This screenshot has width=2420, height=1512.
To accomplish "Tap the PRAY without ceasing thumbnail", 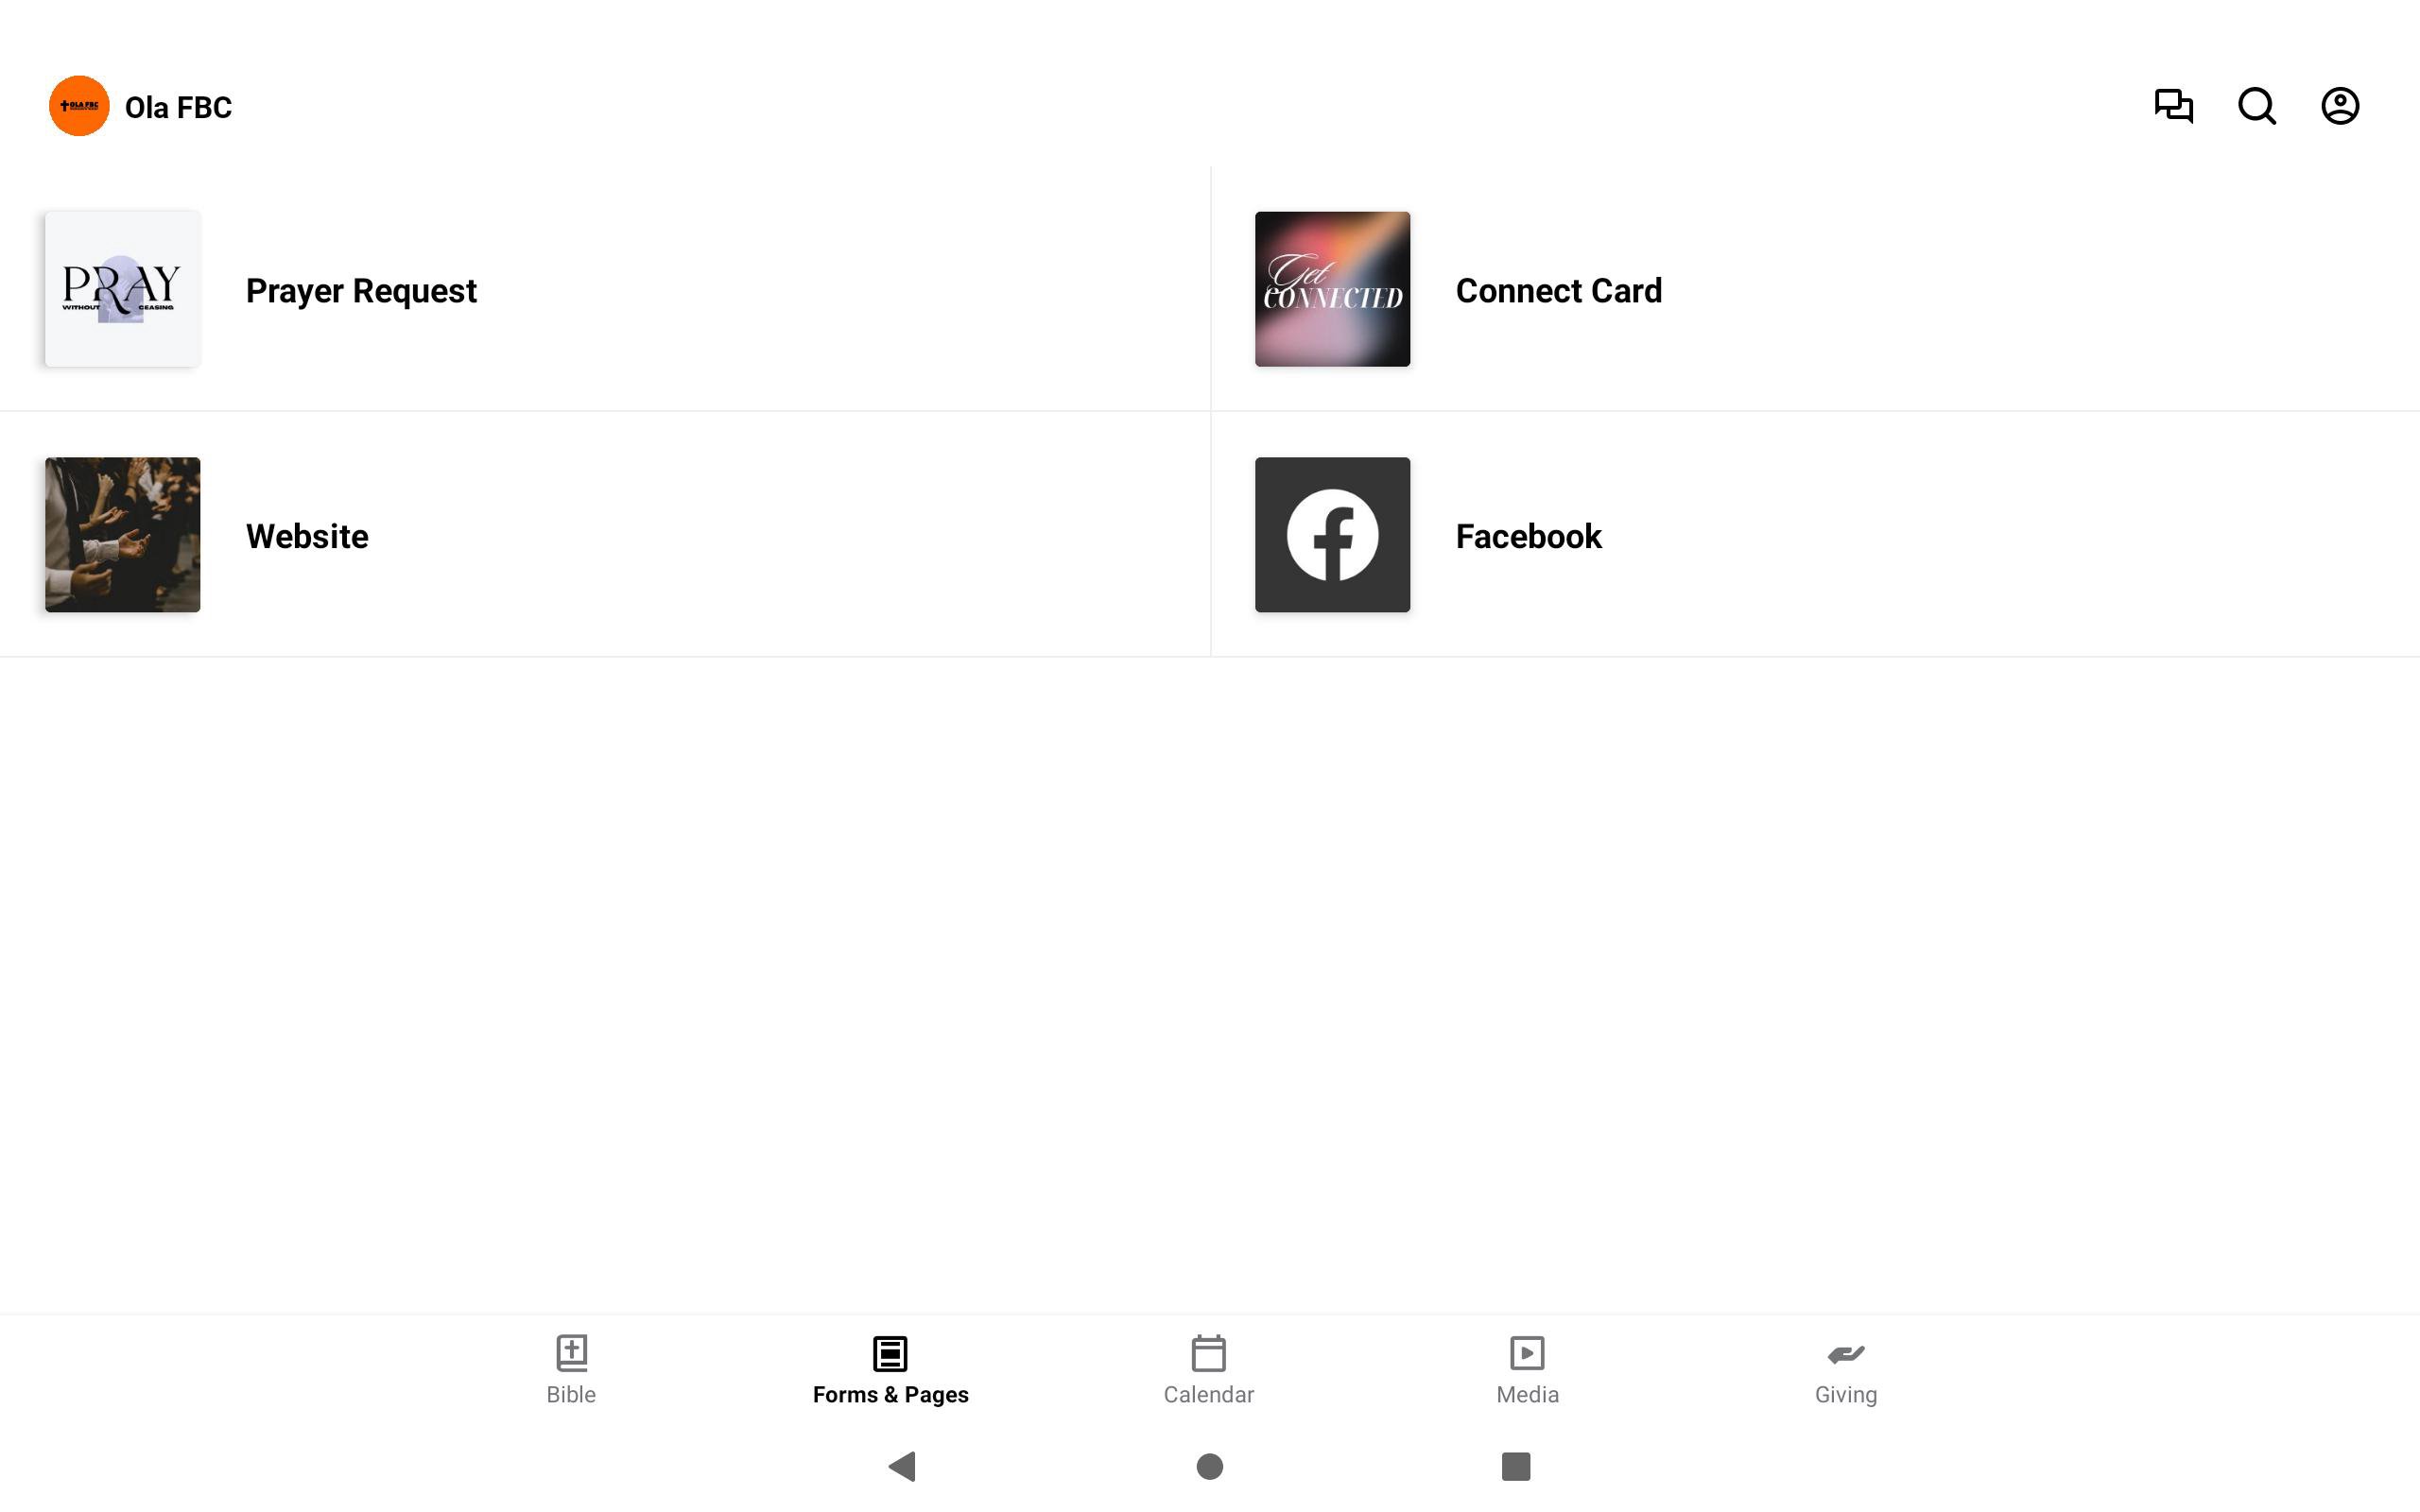I will click(x=122, y=289).
